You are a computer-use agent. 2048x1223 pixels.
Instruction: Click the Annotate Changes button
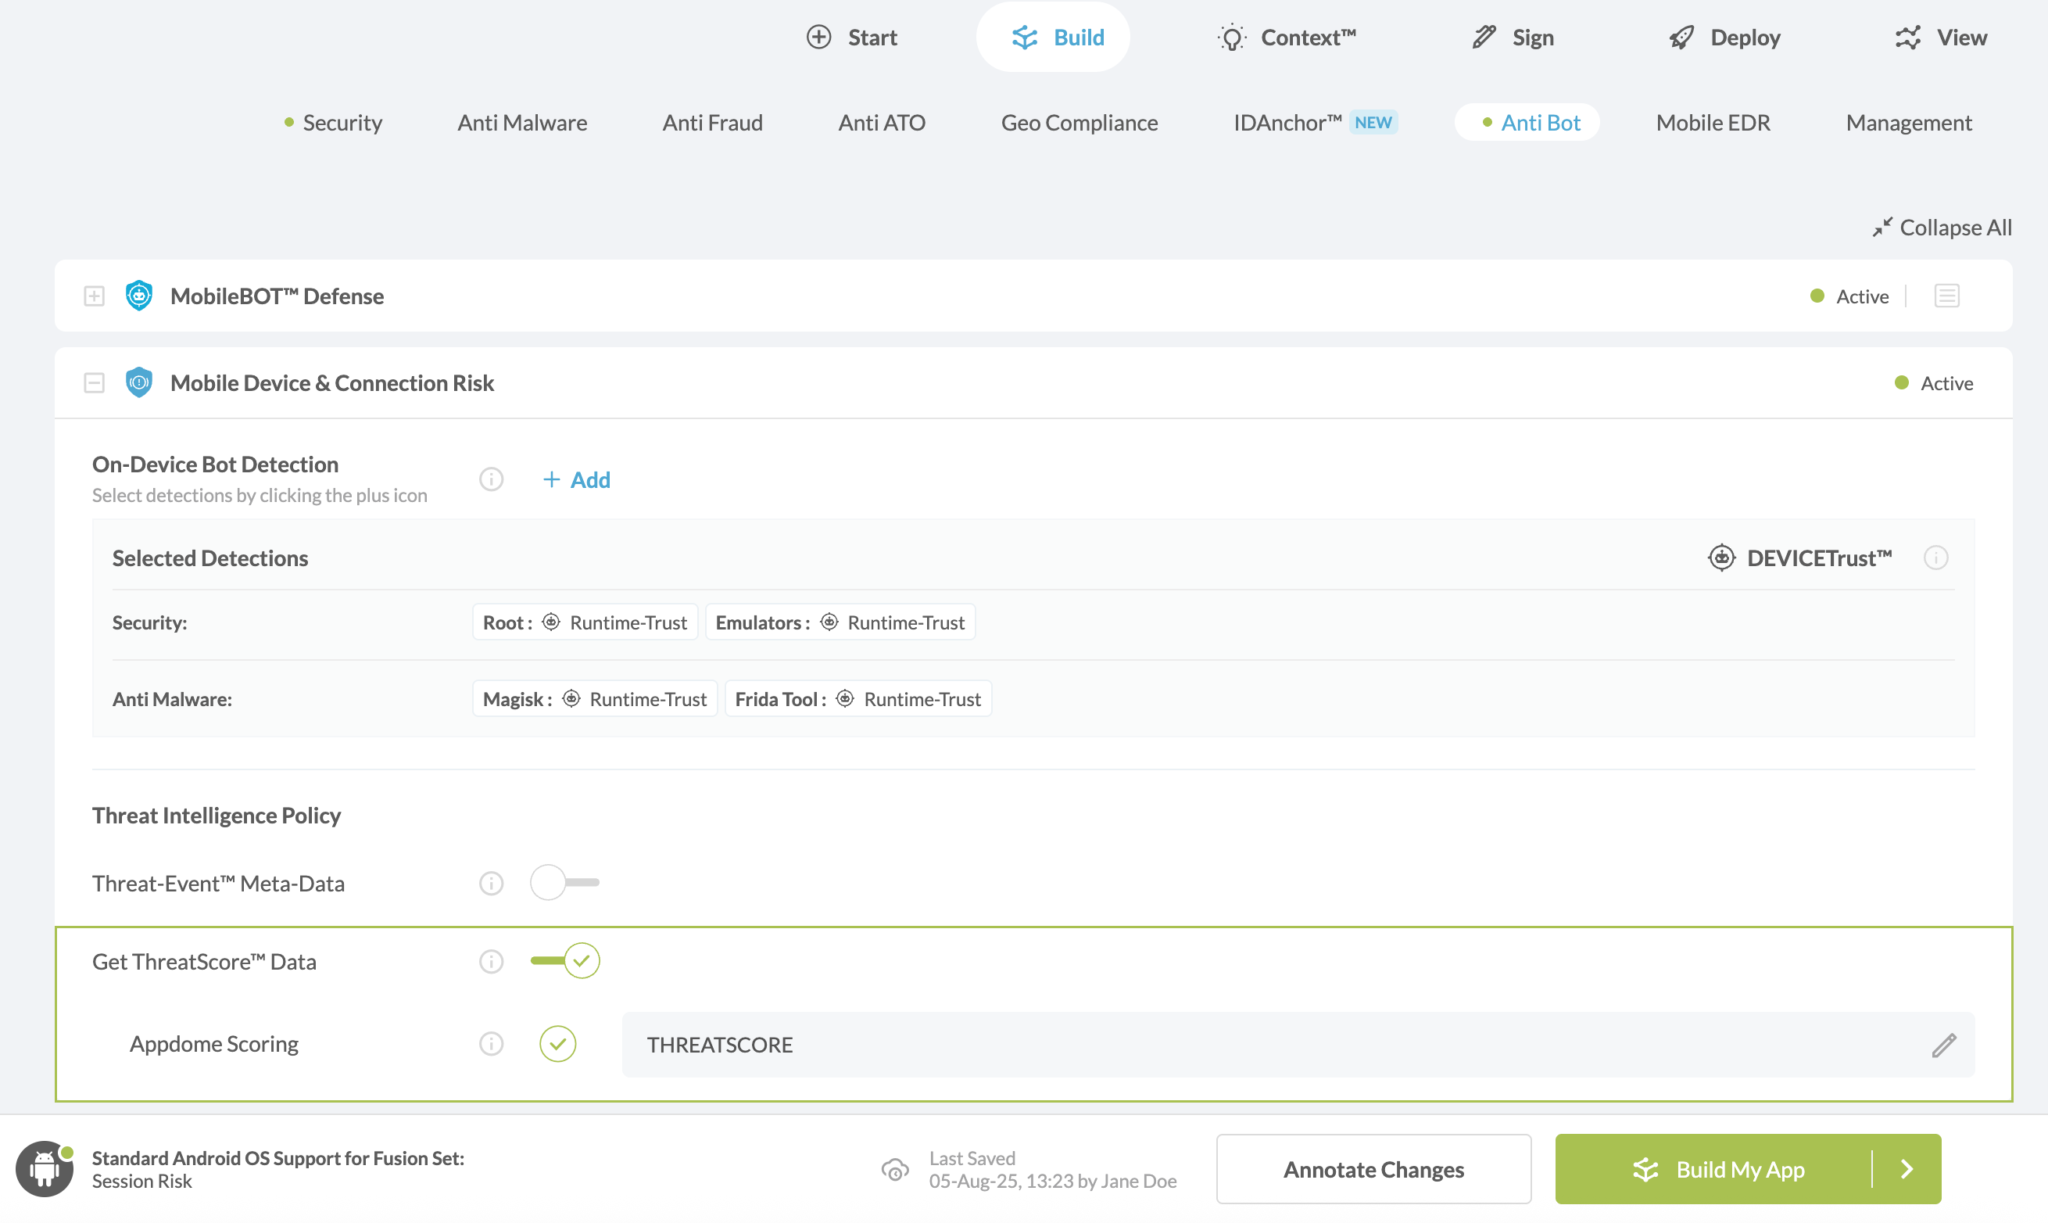tap(1373, 1168)
